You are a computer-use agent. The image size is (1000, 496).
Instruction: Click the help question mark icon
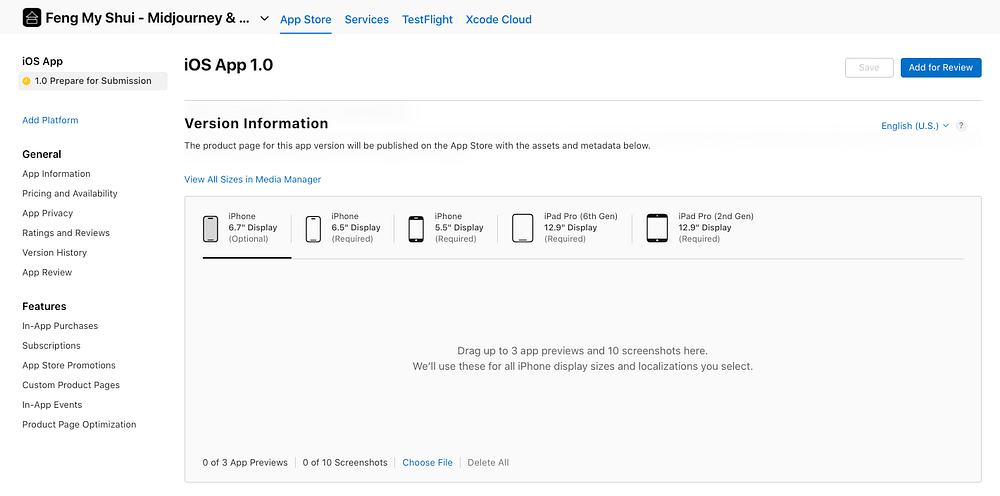(x=961, y=126)
